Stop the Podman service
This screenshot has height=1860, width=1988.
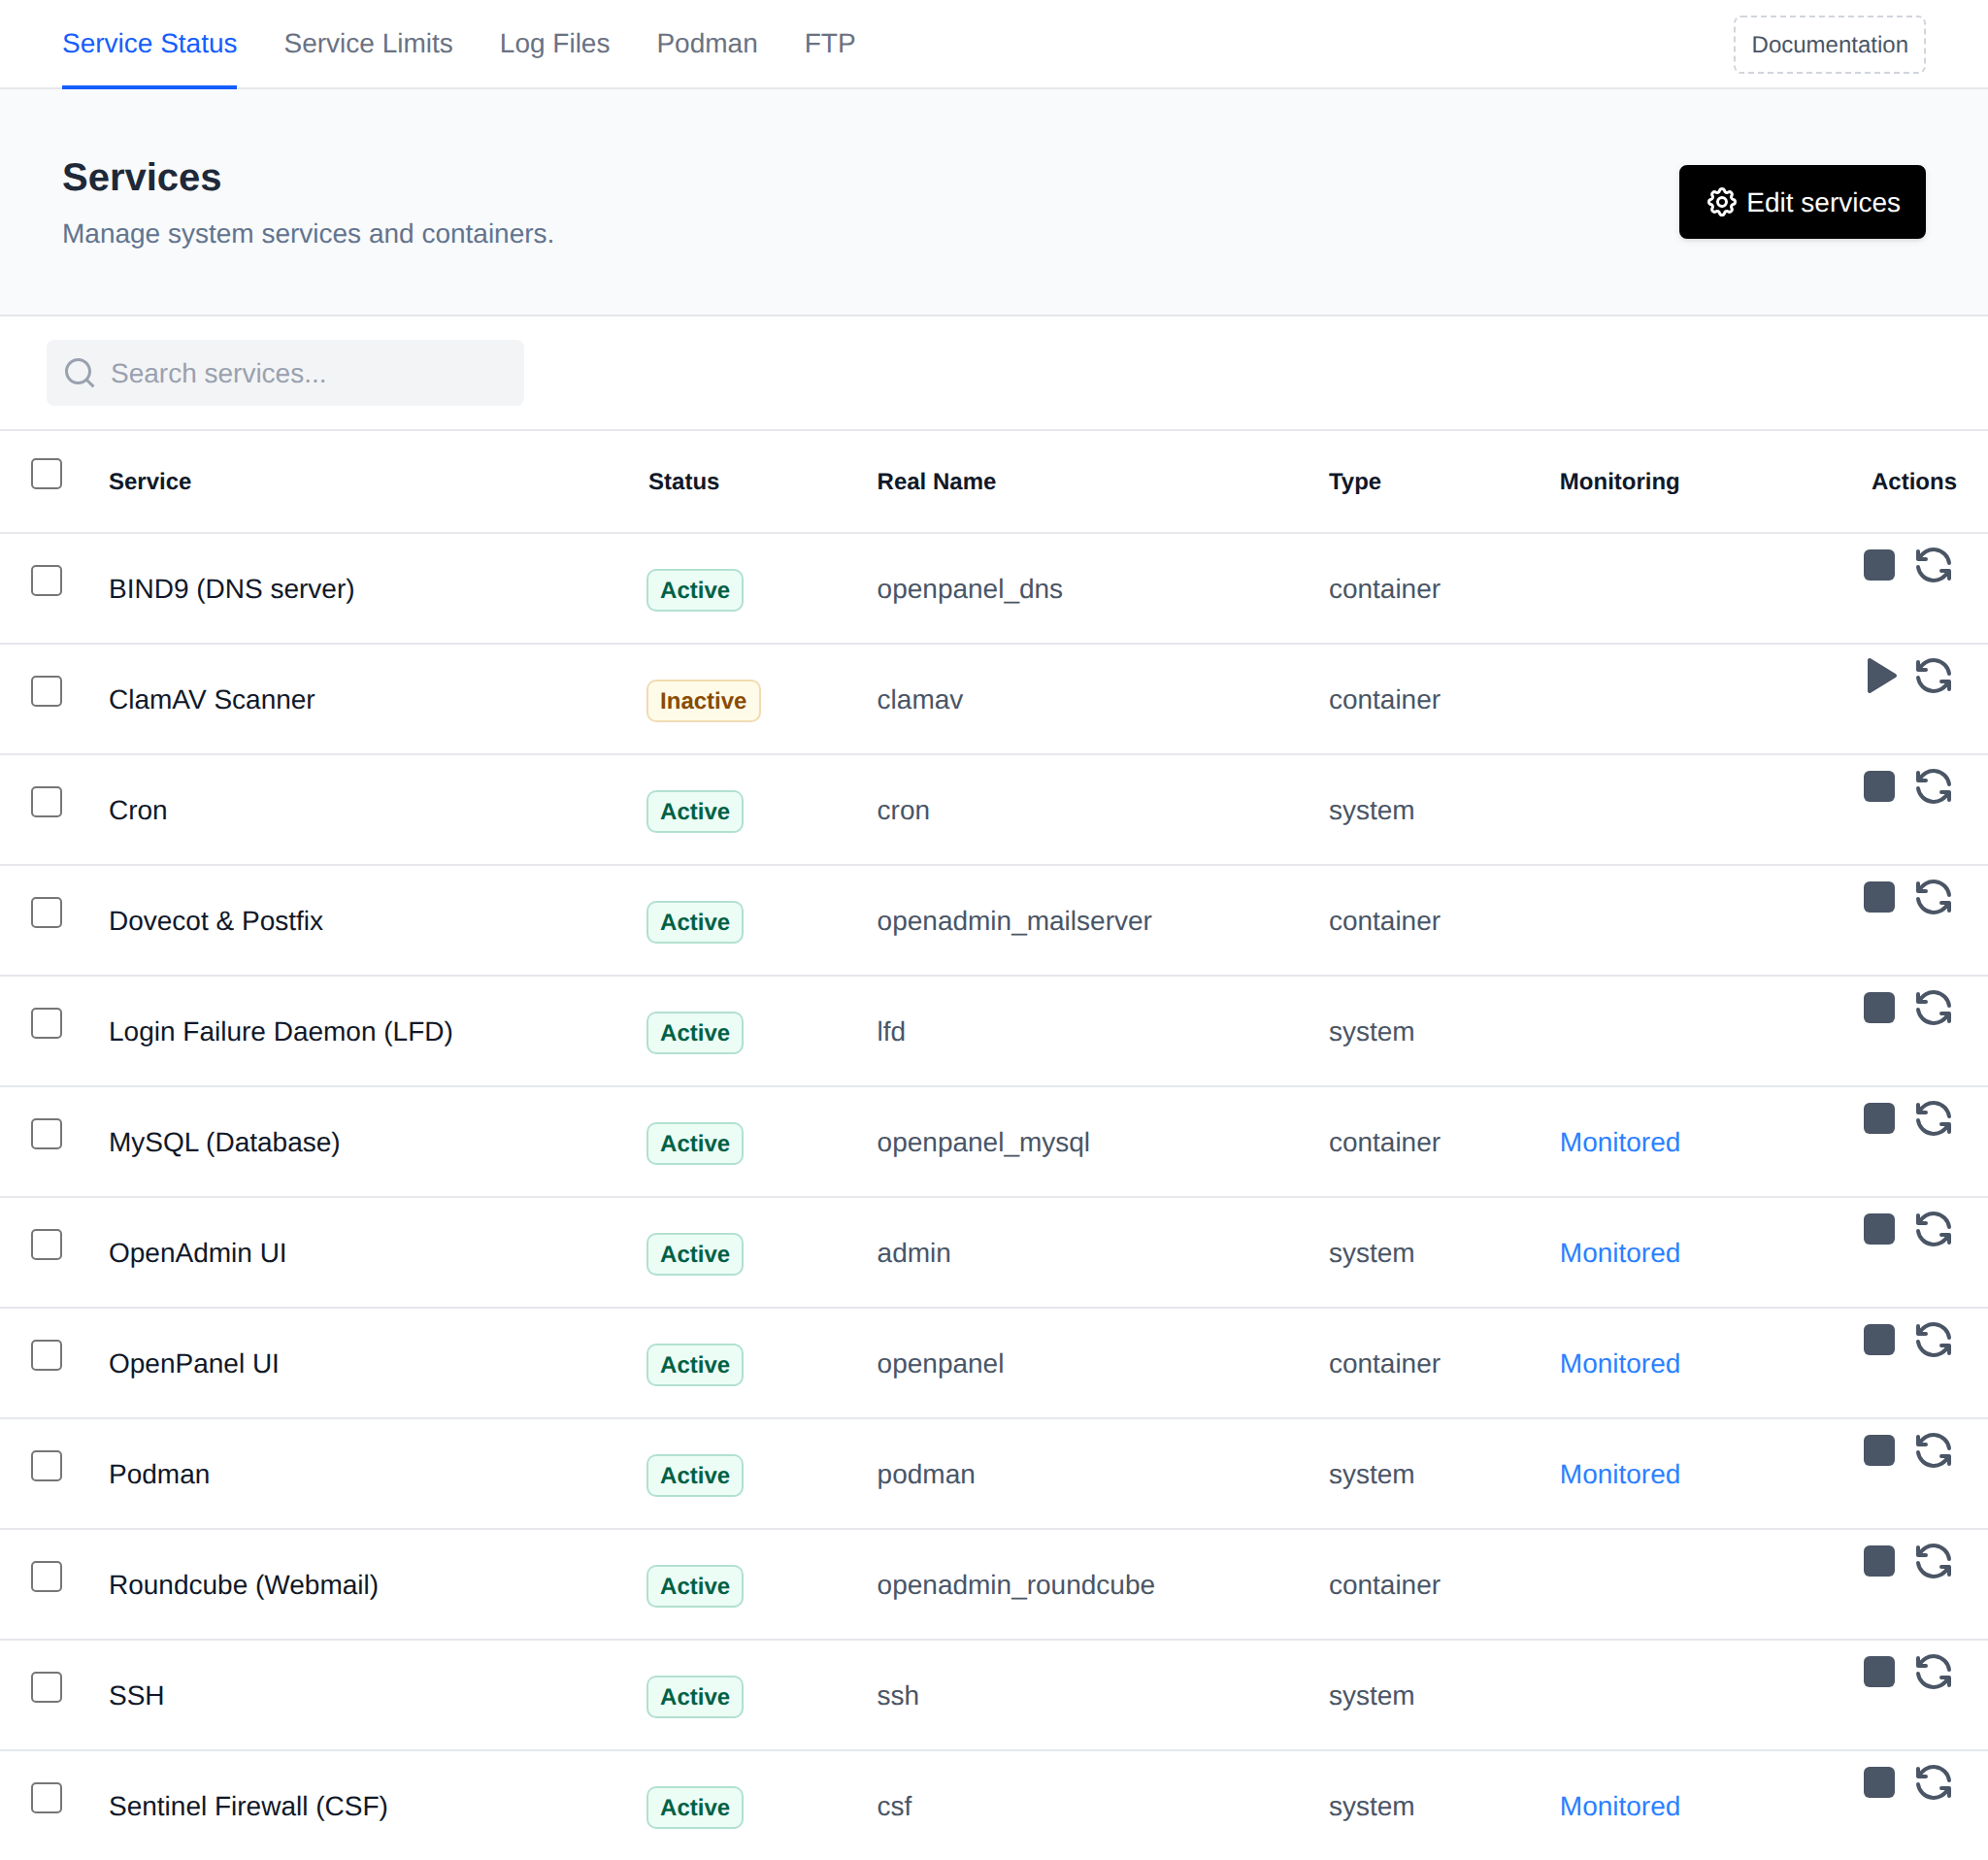1879,1451
